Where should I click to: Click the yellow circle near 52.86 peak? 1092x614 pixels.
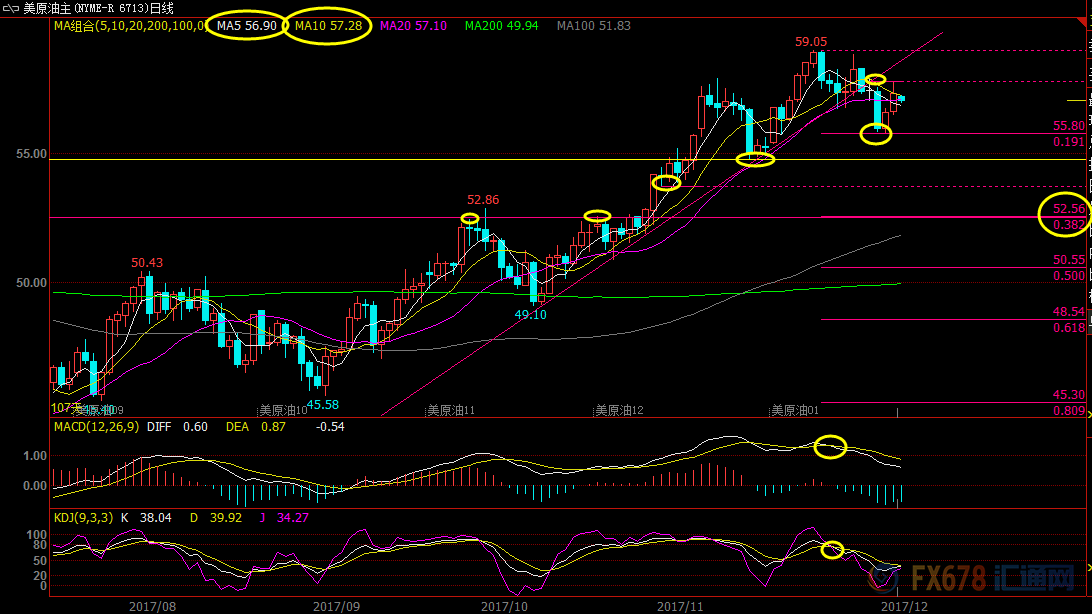tap(470, 218)
